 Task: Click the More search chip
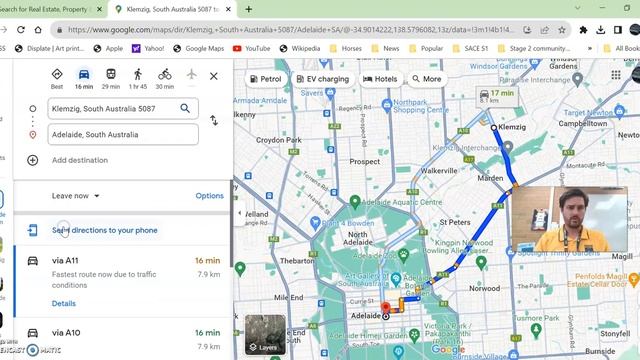point(427,79)
